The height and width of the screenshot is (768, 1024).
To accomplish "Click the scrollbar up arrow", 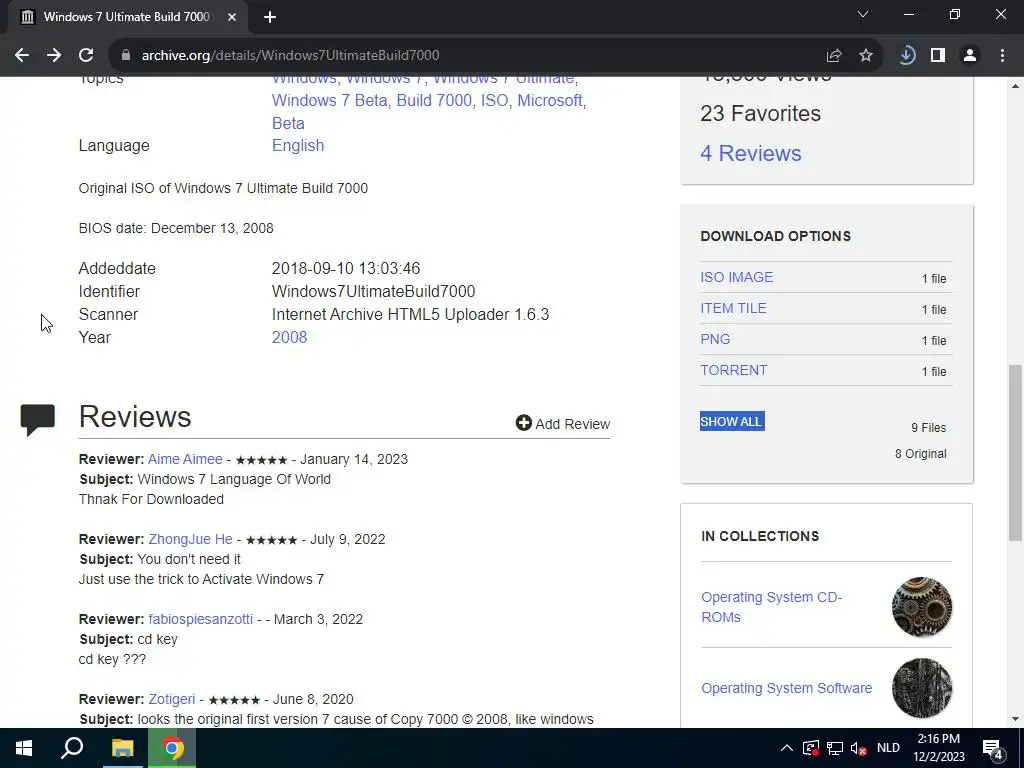I will [1015, 86].
